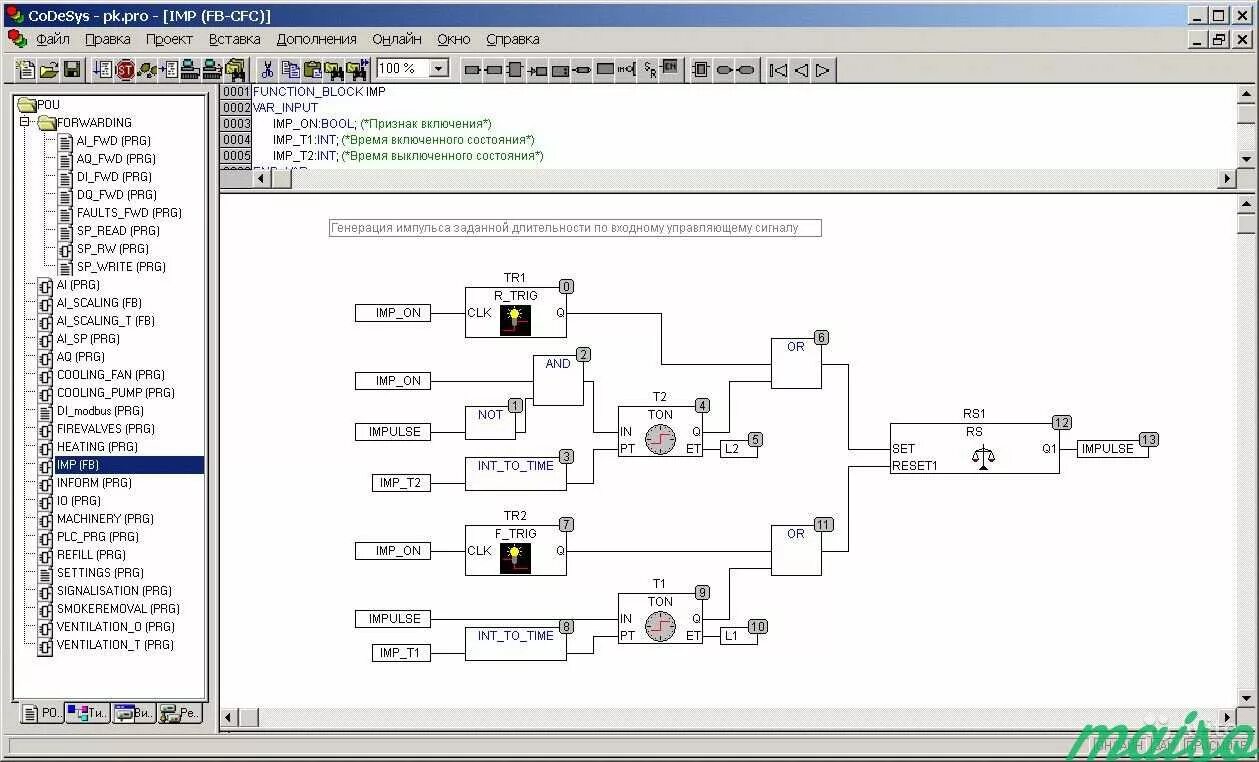This screenshot has width=1259, height=762.
Task: Select COOLING_FAN (PRG) in the tree
Action: coord(111,375)
